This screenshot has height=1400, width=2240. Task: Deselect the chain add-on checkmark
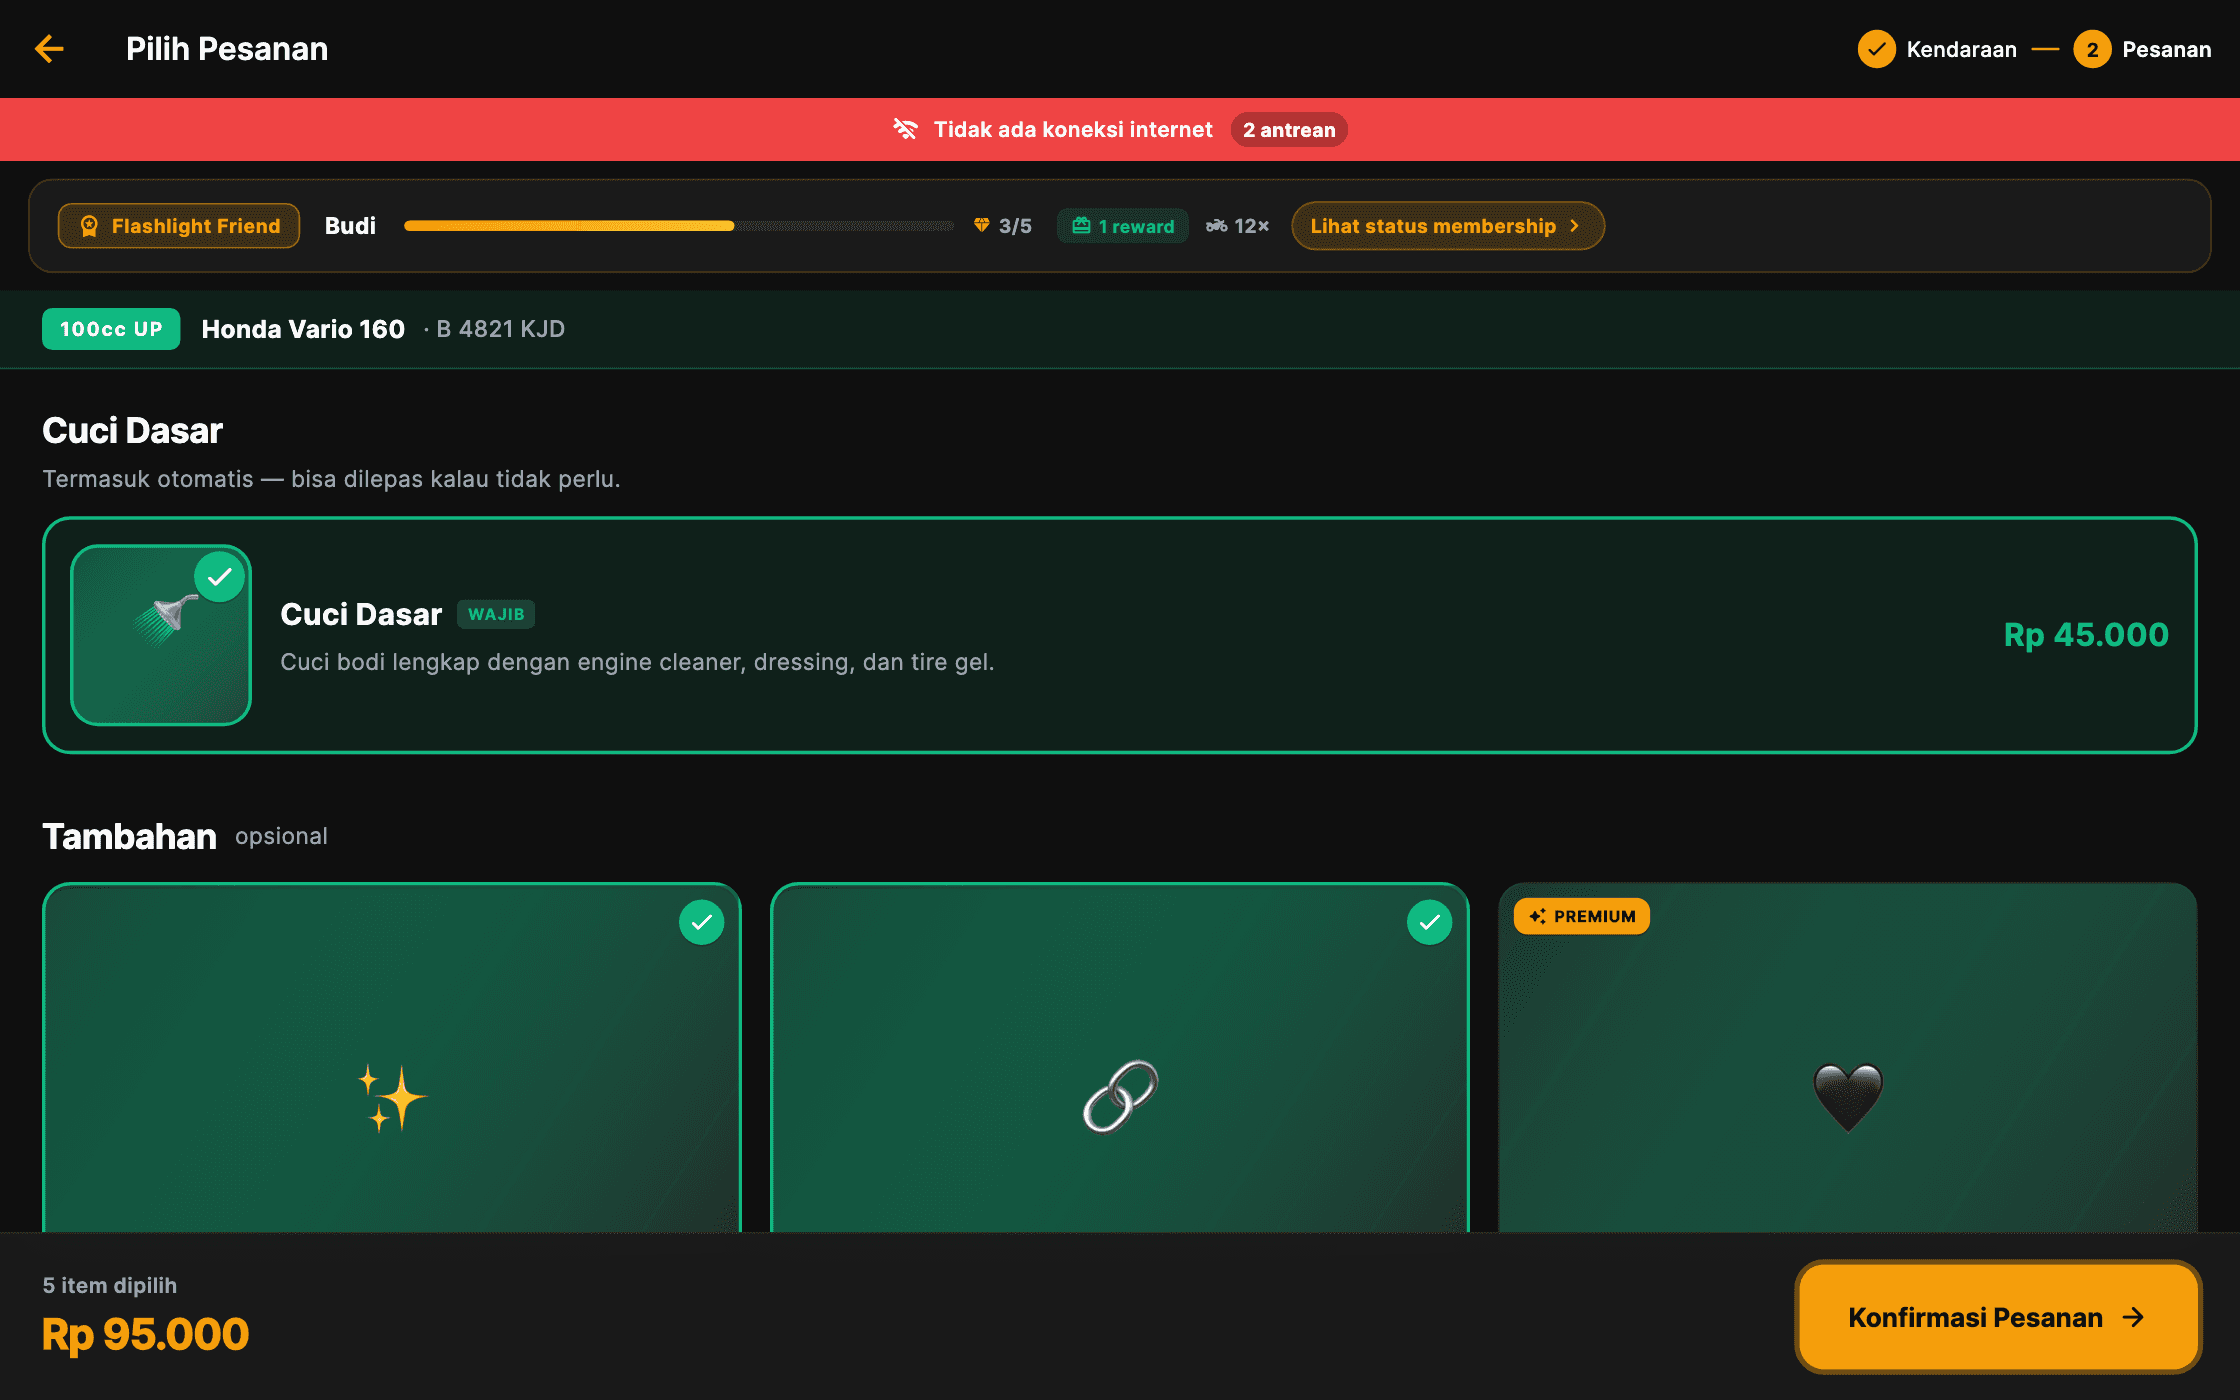coord(1430,922)
